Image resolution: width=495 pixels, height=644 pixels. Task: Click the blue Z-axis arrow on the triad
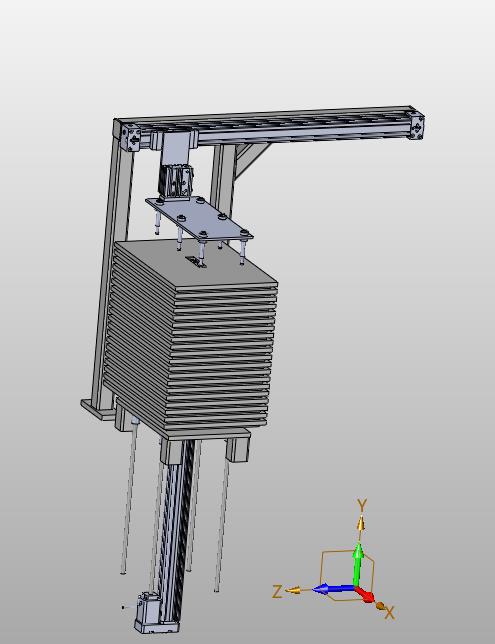click(333, 589)
